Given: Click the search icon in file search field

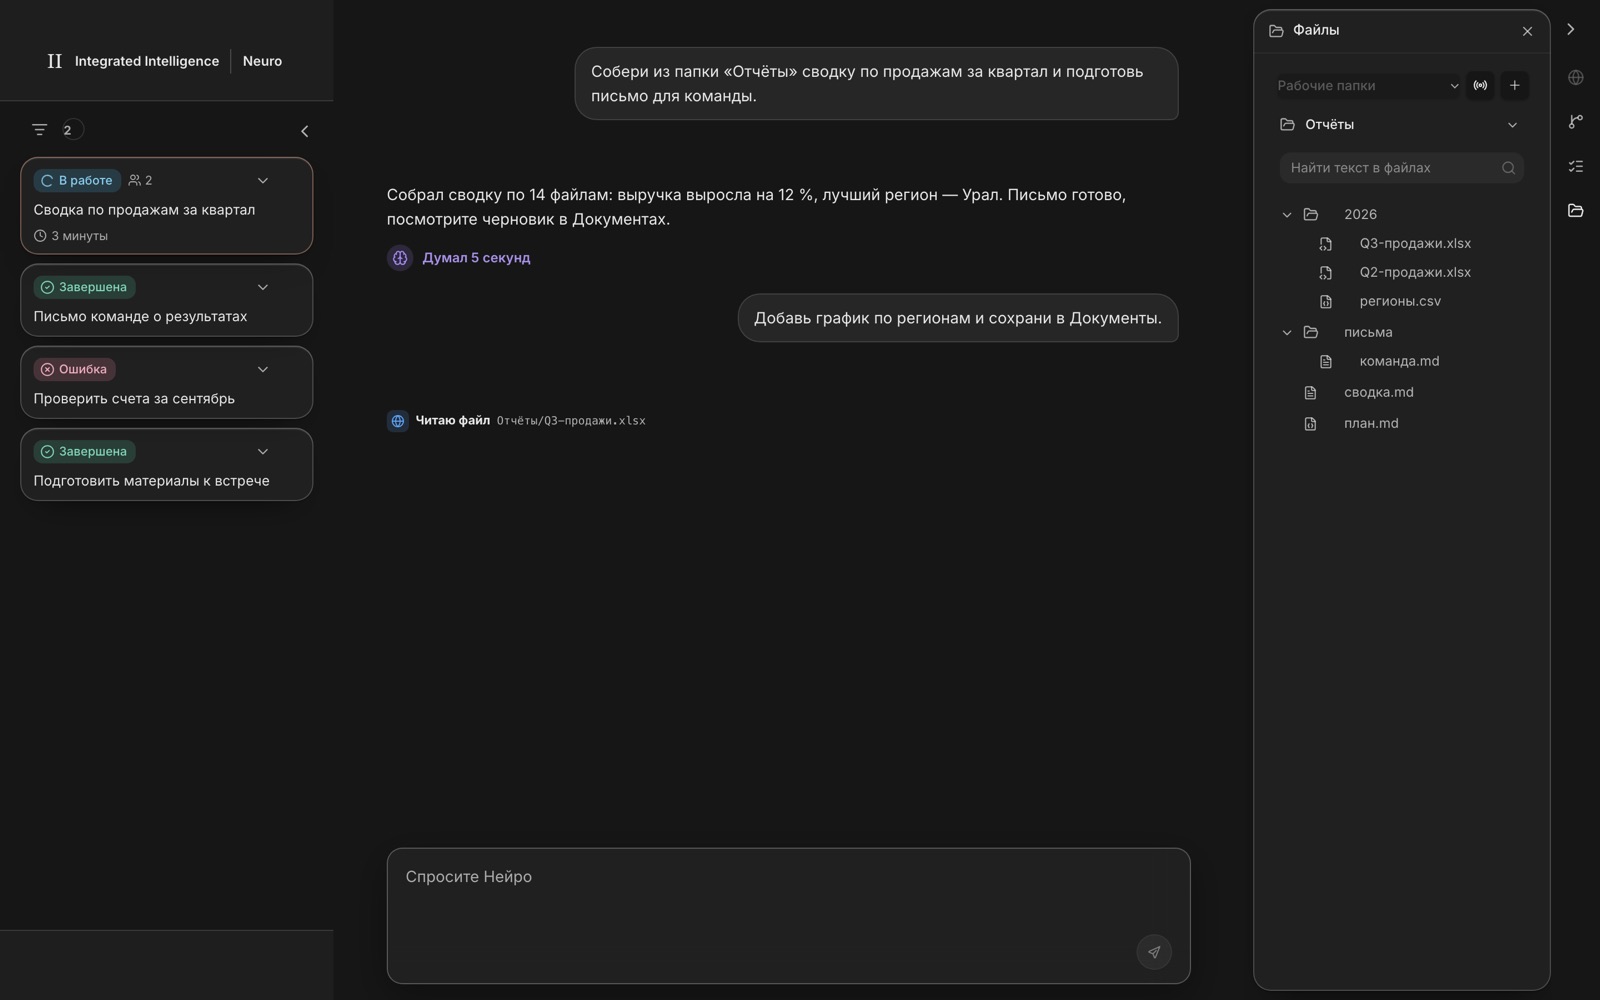Looking at the screenshot, I should (1508, 168).
